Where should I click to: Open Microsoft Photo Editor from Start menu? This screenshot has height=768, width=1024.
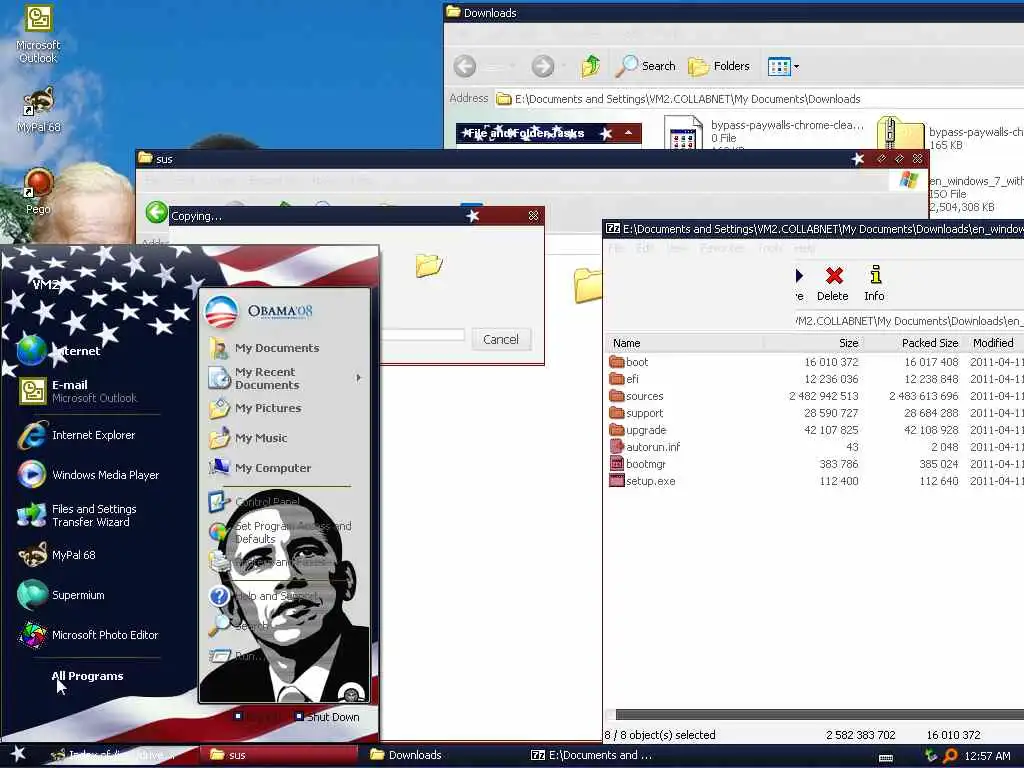tap(88, 635)
